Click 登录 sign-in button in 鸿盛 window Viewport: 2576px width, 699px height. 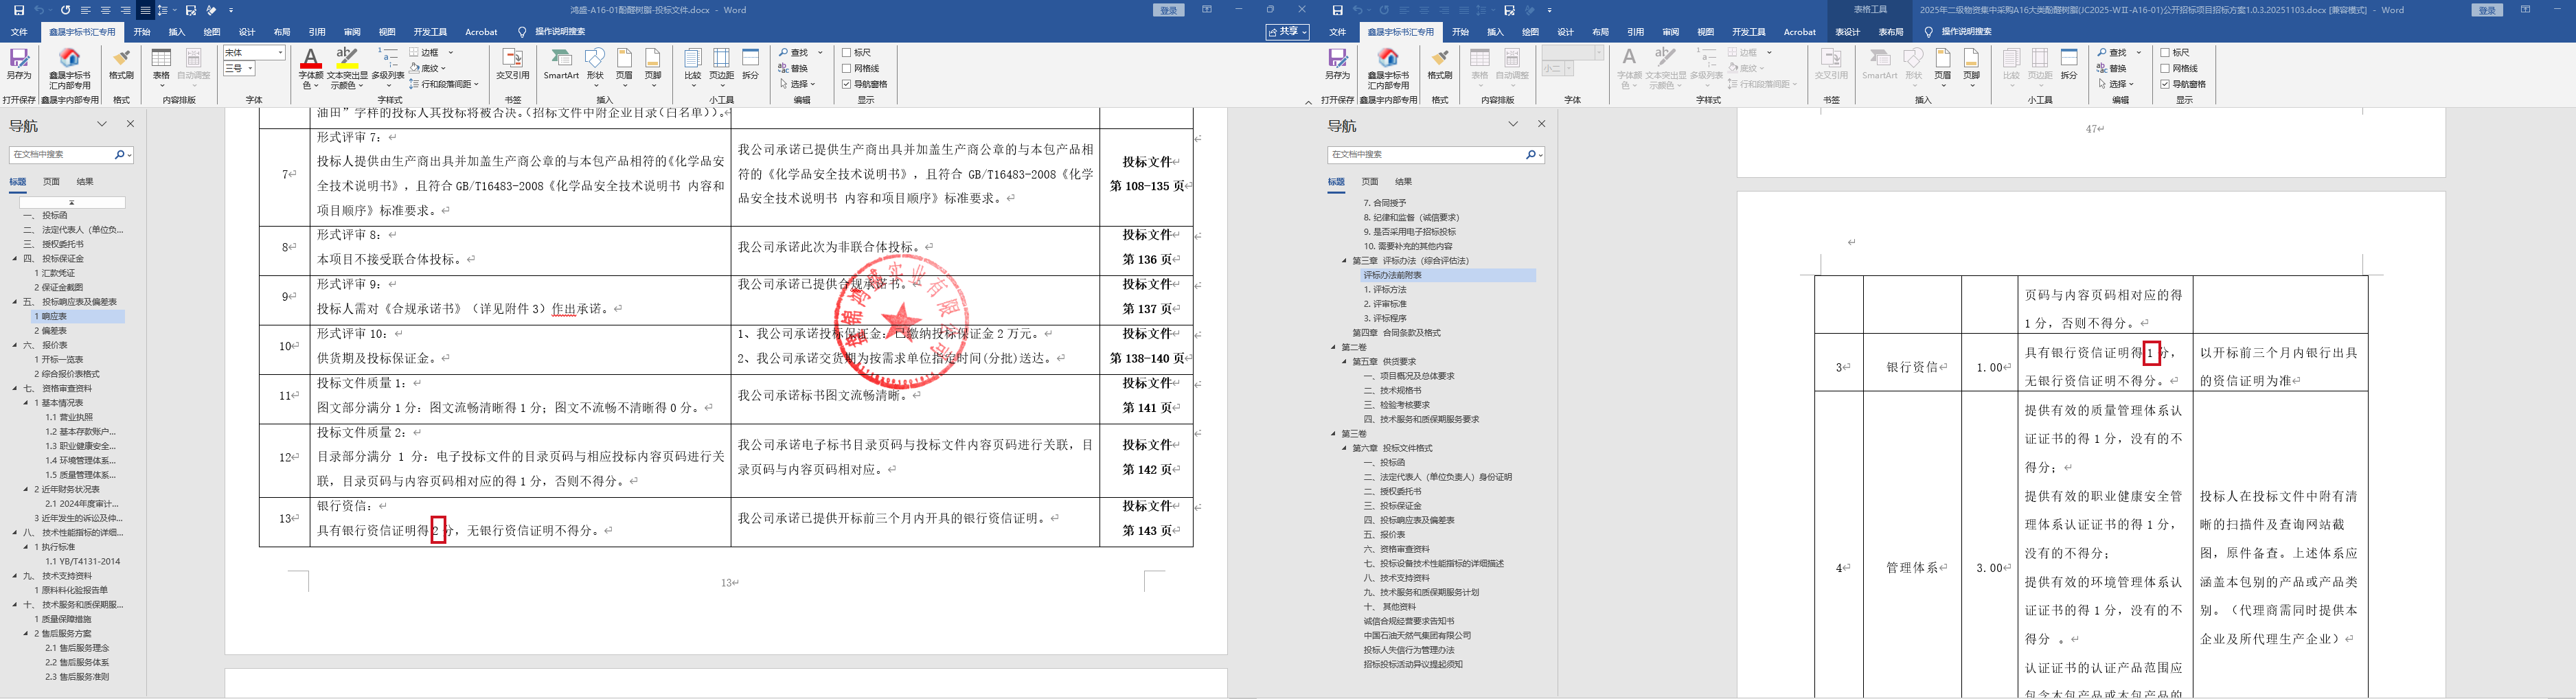click(1168, 10)
